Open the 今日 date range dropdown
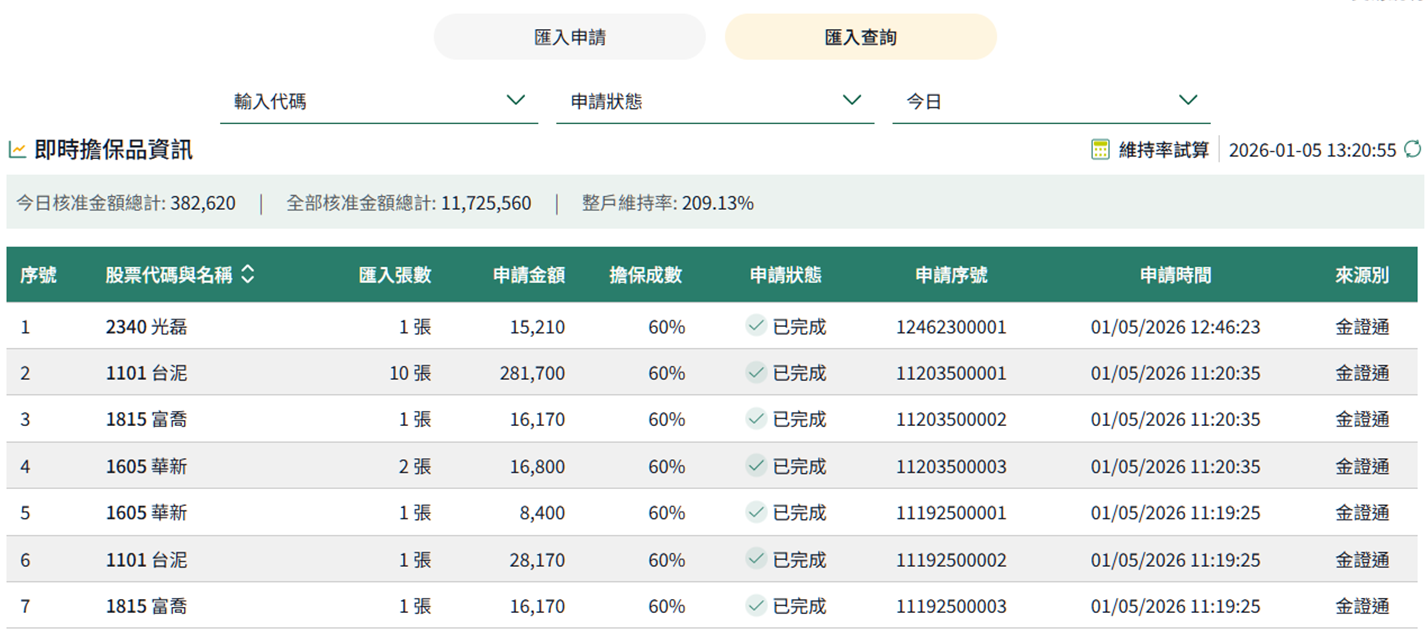The image size is (1425, 634). pyautogui.click(x=1050, y=101)
